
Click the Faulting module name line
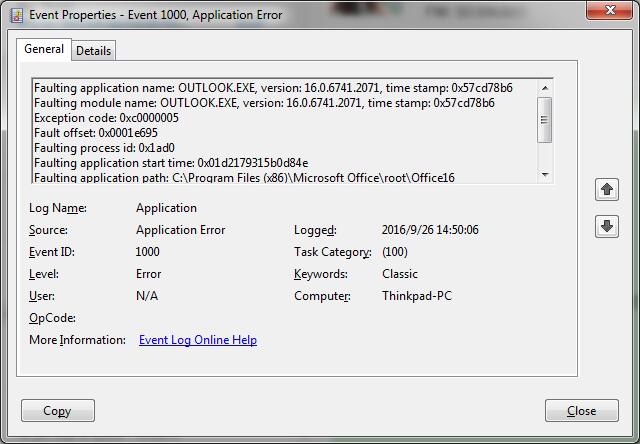coord(264,103)
